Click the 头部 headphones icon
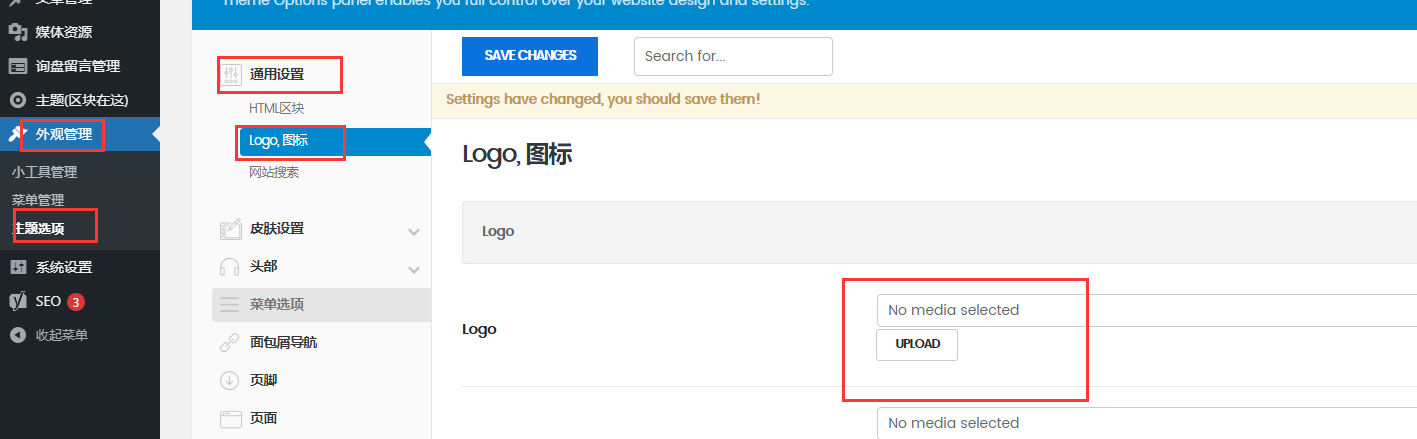 pyautogui.click(x=230, y=267)
